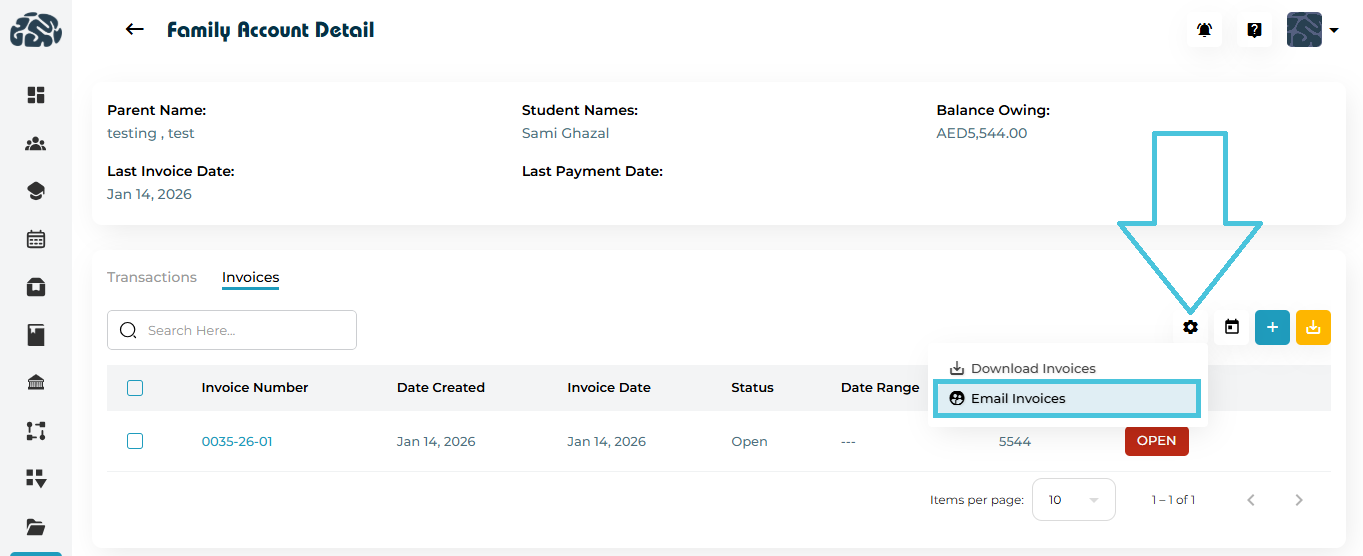Click the bank building icon in sidebar
The height and width of the screenshot is (556, 1363).
(x=36, y=383)
